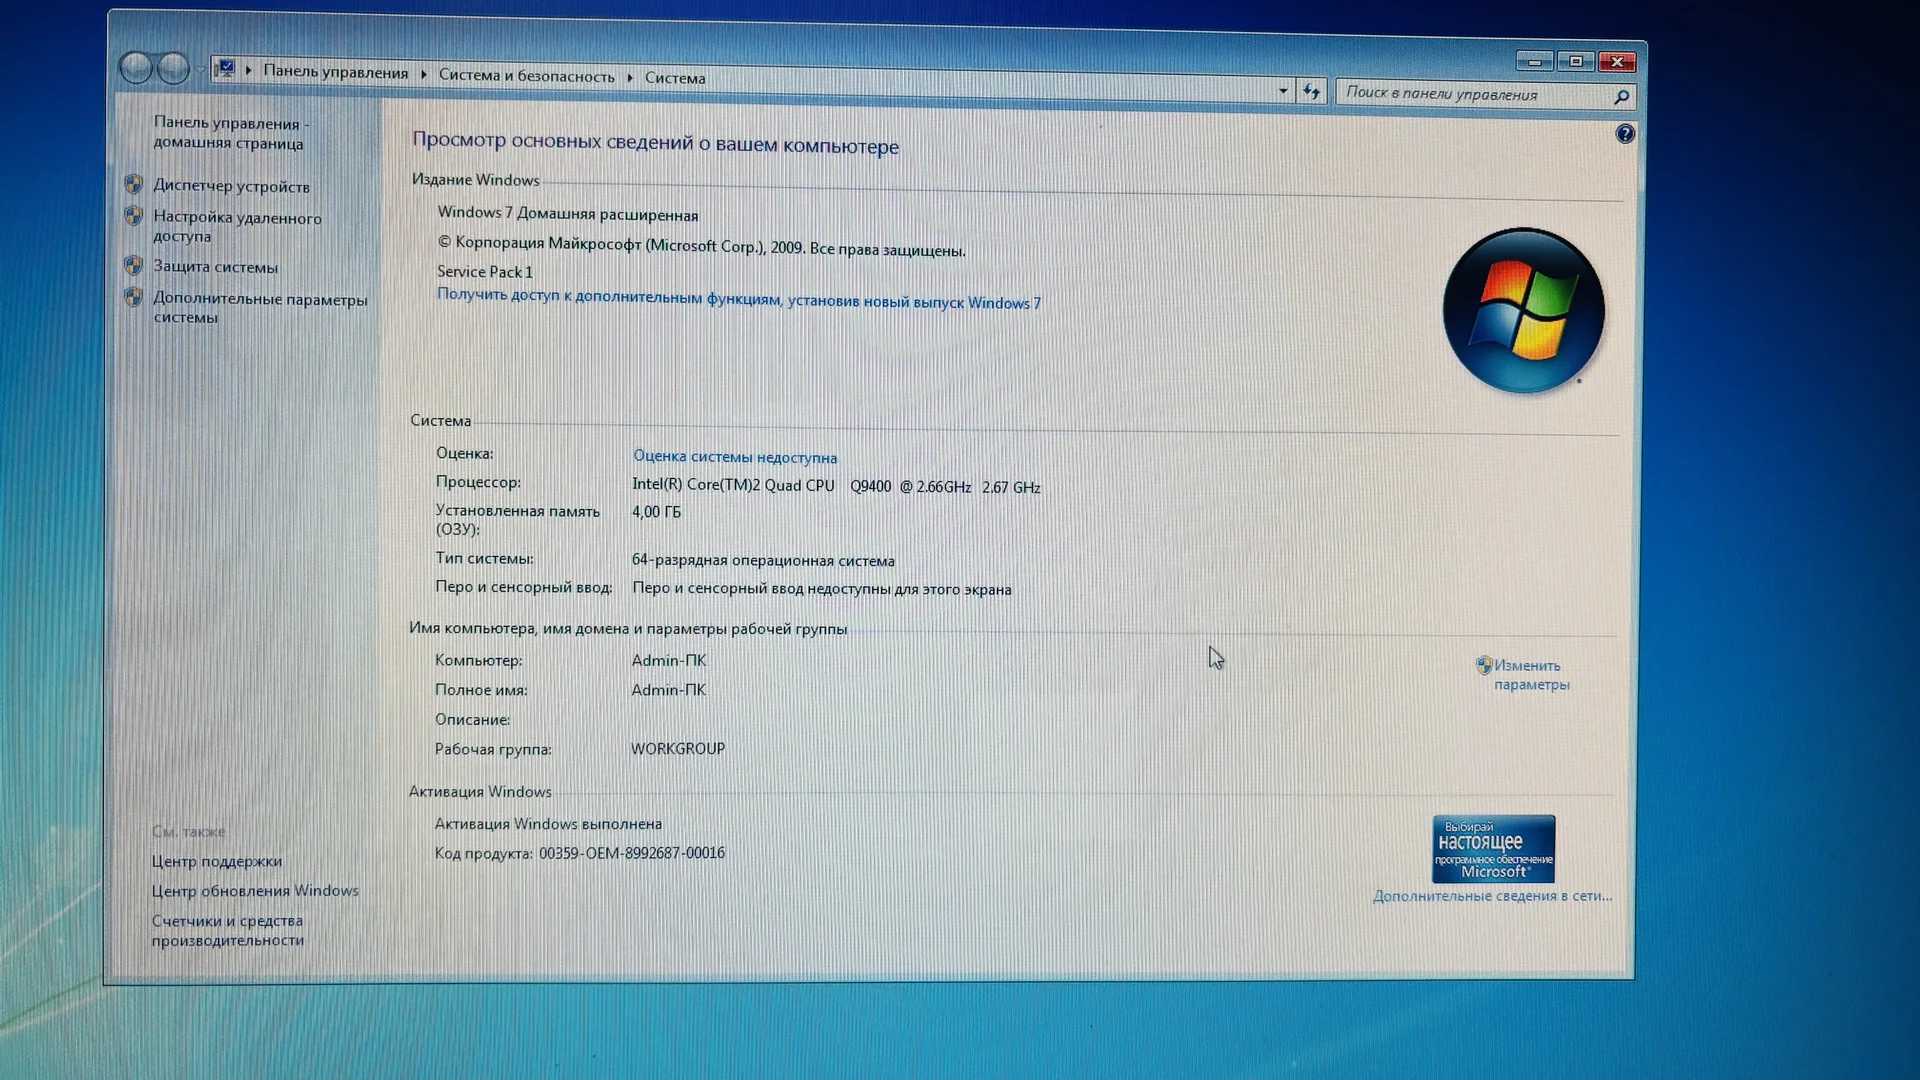Click the 4,00 ГБ memory value
Image resolution: width=1920 pixels, height=1080 pixels.
pyautogui.click(x=656, y=511)
